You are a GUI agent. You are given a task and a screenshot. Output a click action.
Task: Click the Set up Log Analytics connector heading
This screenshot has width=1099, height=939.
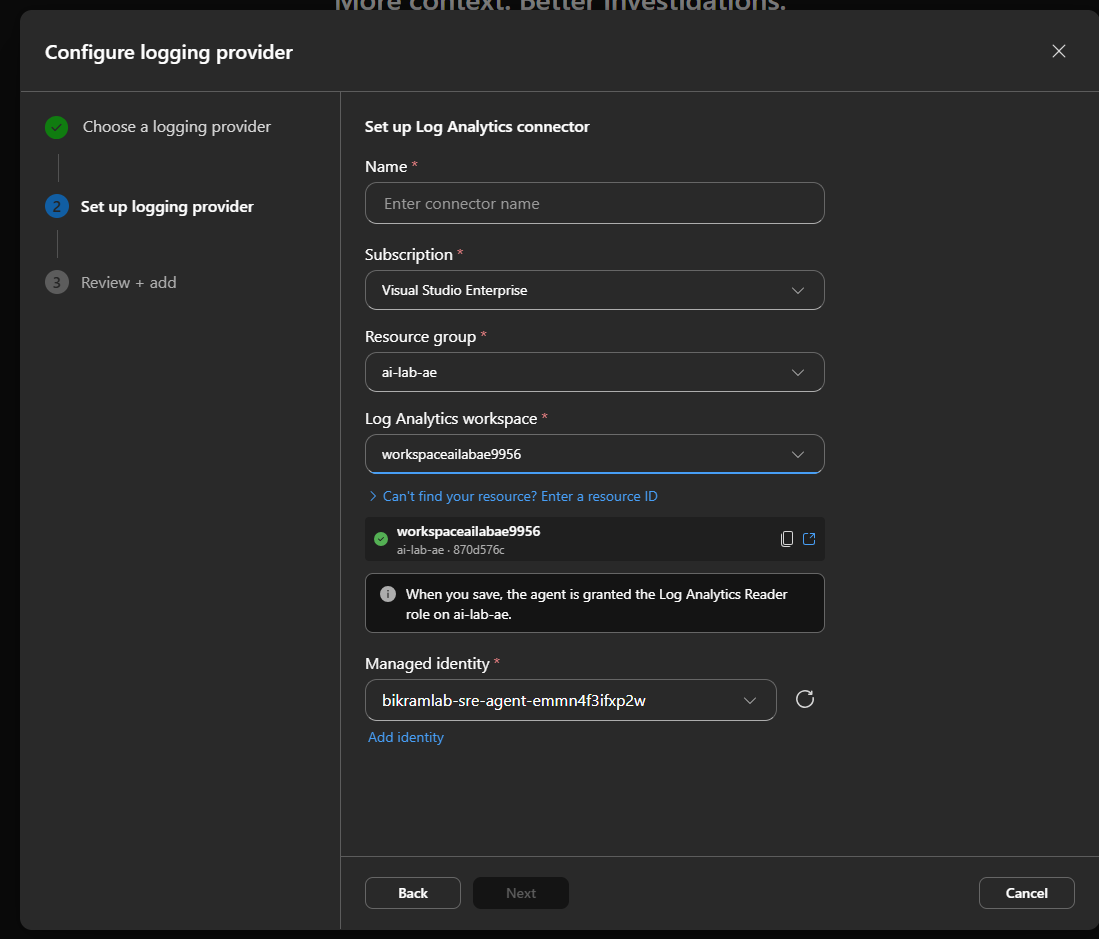coord(477,127)
